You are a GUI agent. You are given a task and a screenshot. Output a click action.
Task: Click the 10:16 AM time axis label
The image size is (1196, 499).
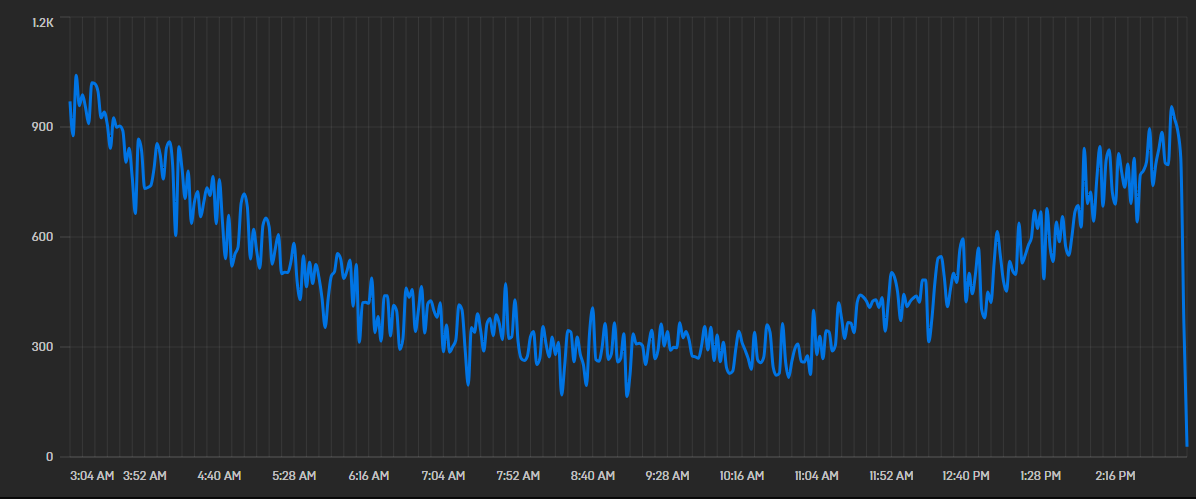coord(742,476)
